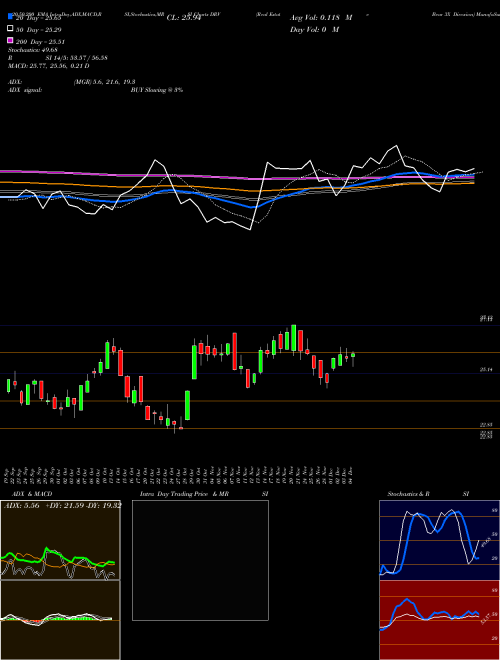Click the 'Stochastics: 49.68' reading
This screenshot has width=500, height=660.
[x=32, y=50]
